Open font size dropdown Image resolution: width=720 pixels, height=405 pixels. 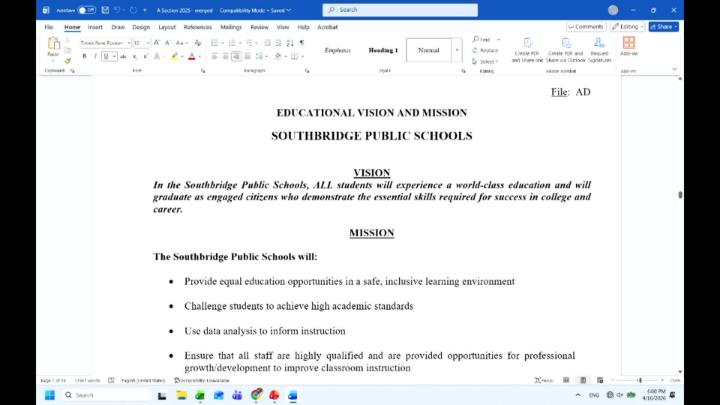point(148,43)
